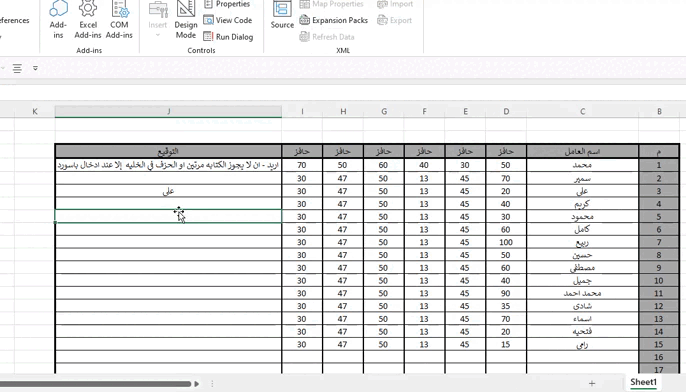Select column B header

(x=659, y=112)
